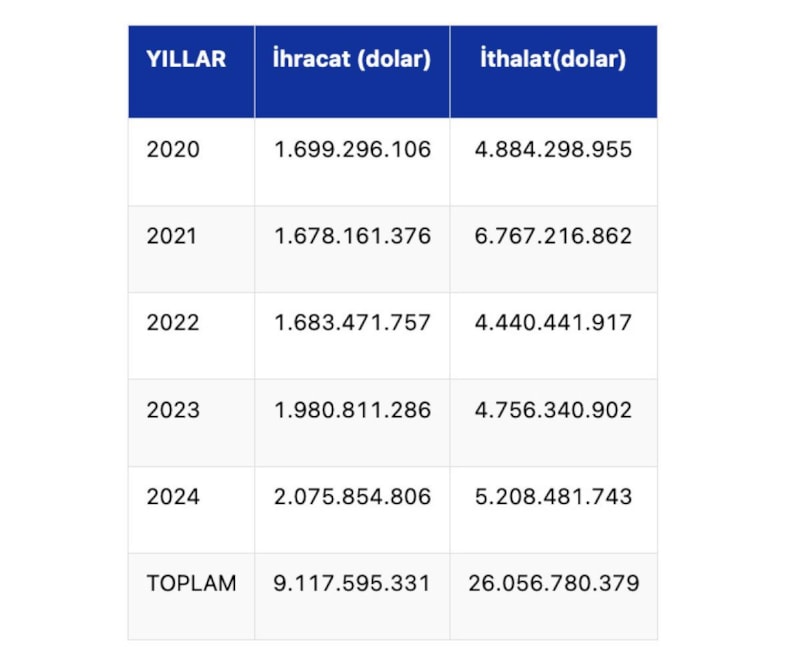Click the TOPLAM row label
This screenshot has height=647, width=800.
click(191, 583)
